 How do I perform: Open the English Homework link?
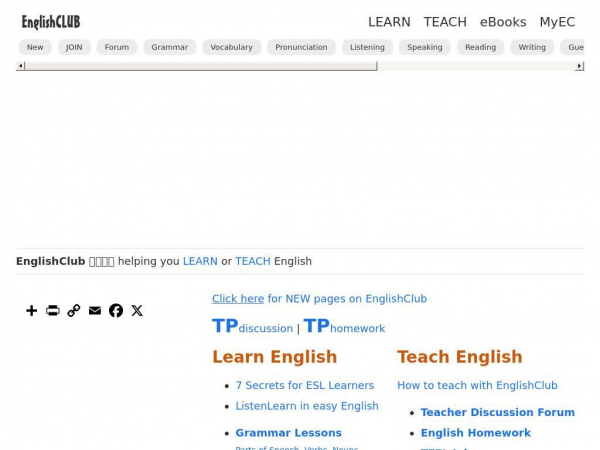(476, 433)
